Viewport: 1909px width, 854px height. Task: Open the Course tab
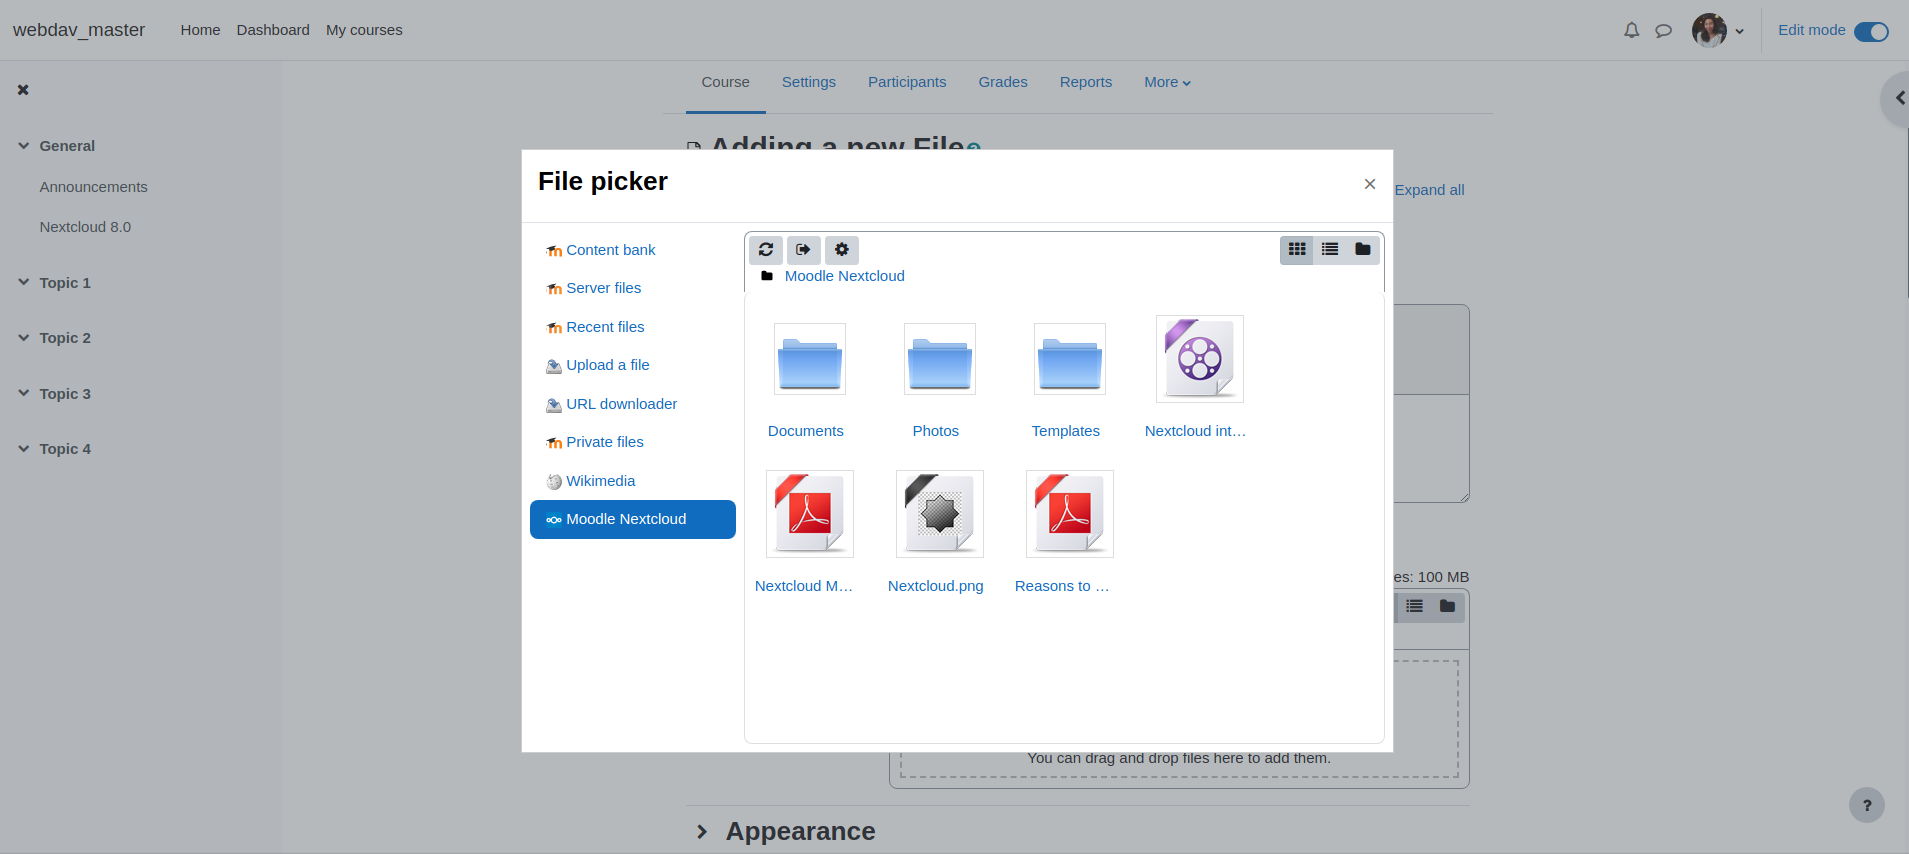[x=725, y=82]
